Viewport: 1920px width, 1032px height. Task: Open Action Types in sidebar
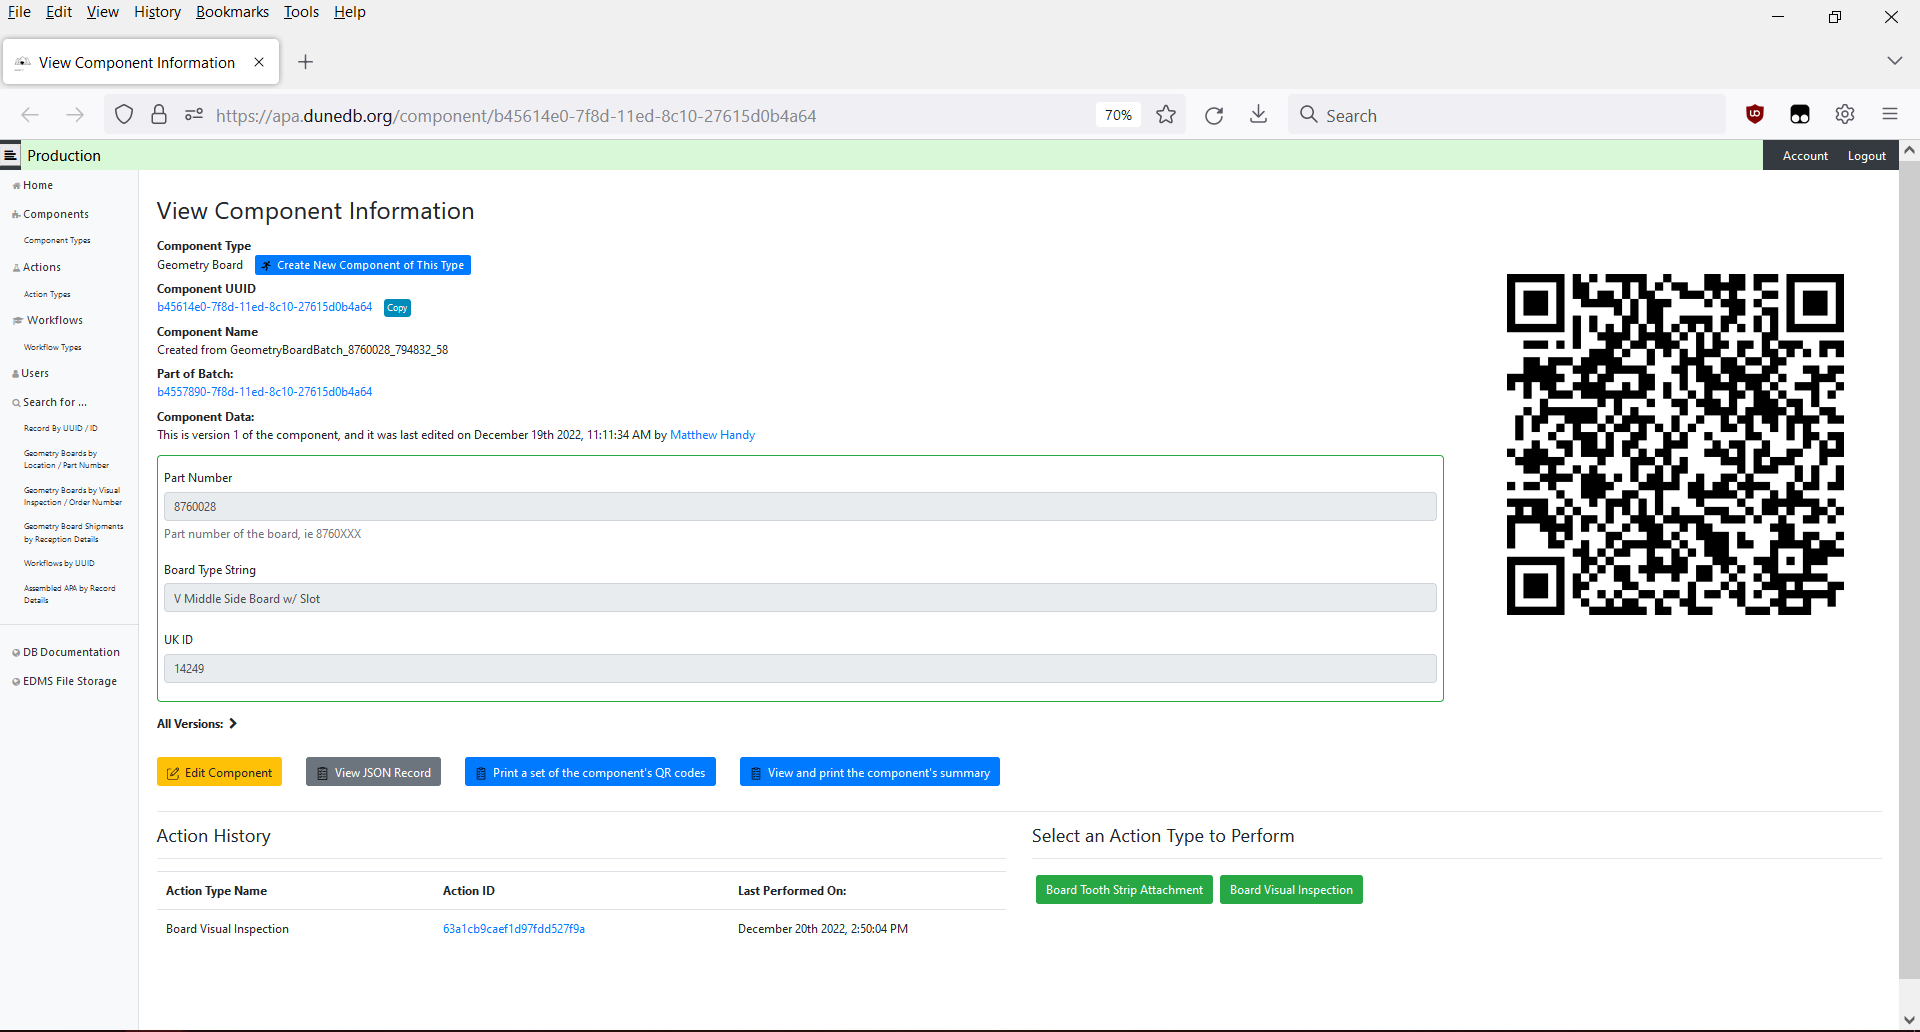click(47, 294)
